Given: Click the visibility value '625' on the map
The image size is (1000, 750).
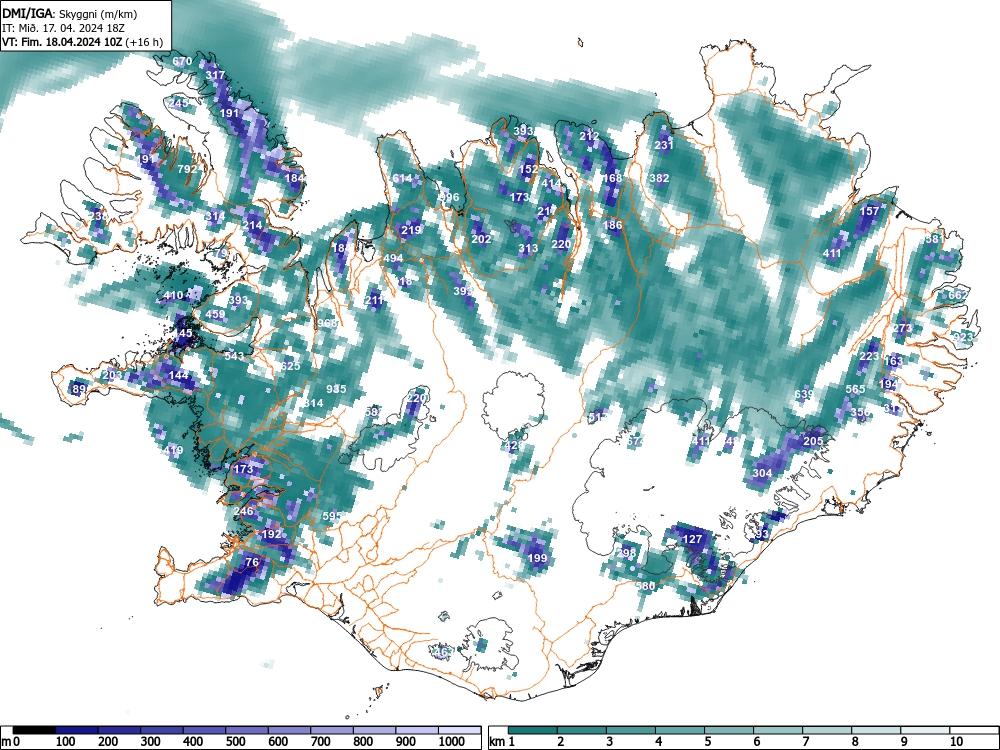Looking at the screenshot, I should [x=290, y=366].
